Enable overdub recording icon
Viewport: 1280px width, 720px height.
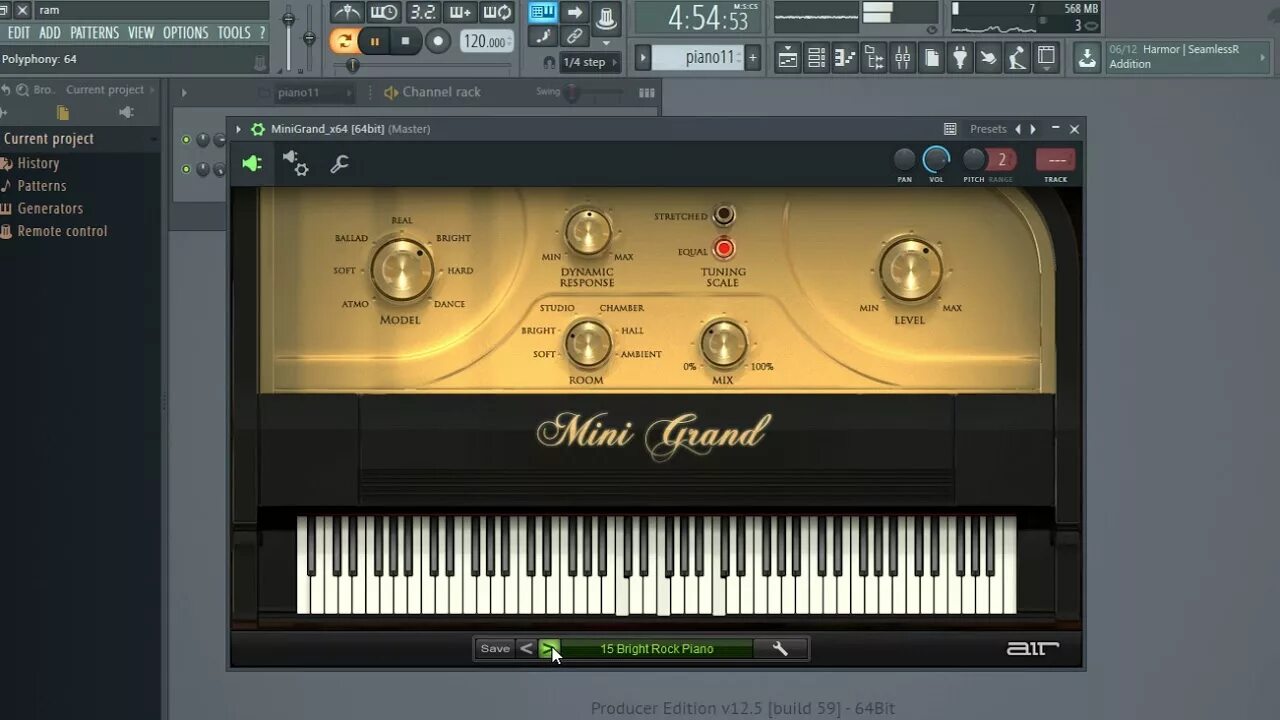(x=460, y=12)
